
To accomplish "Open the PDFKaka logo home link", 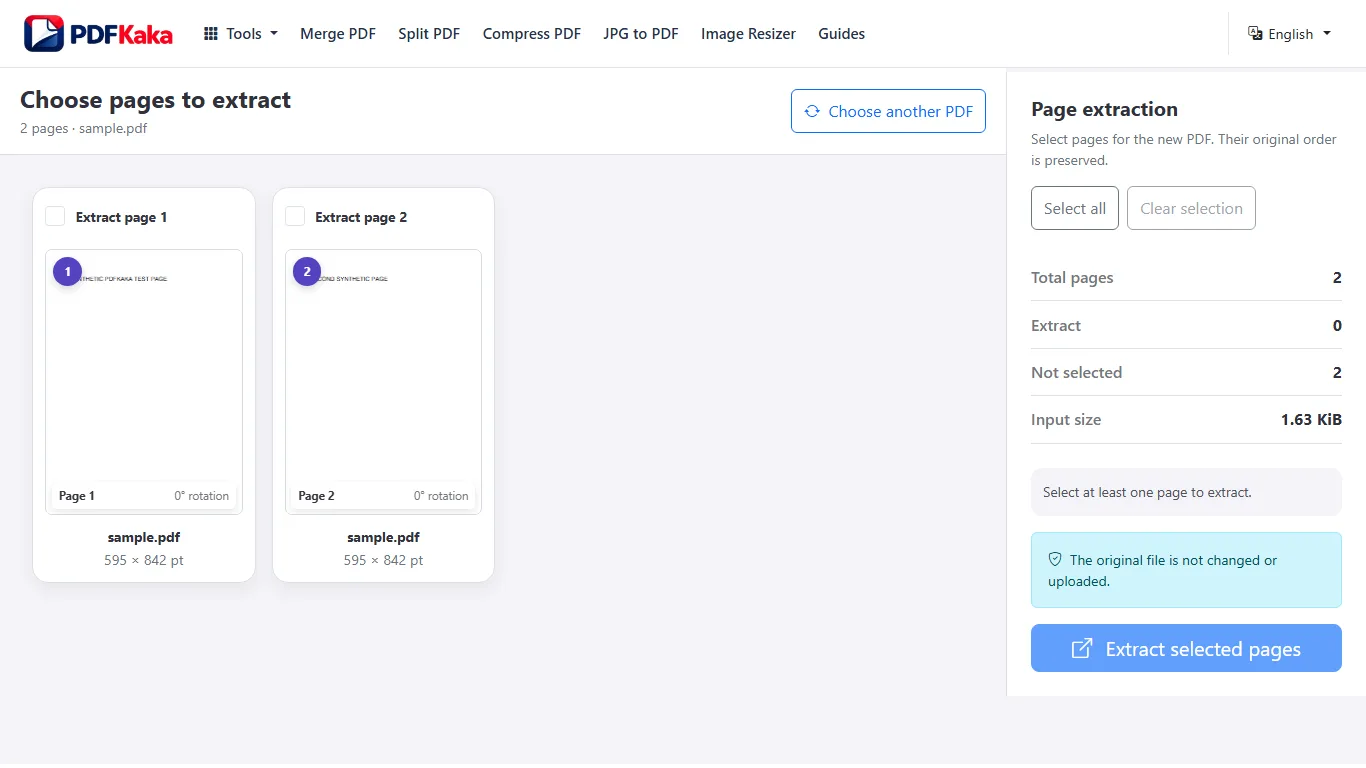I will pos(98,34).
